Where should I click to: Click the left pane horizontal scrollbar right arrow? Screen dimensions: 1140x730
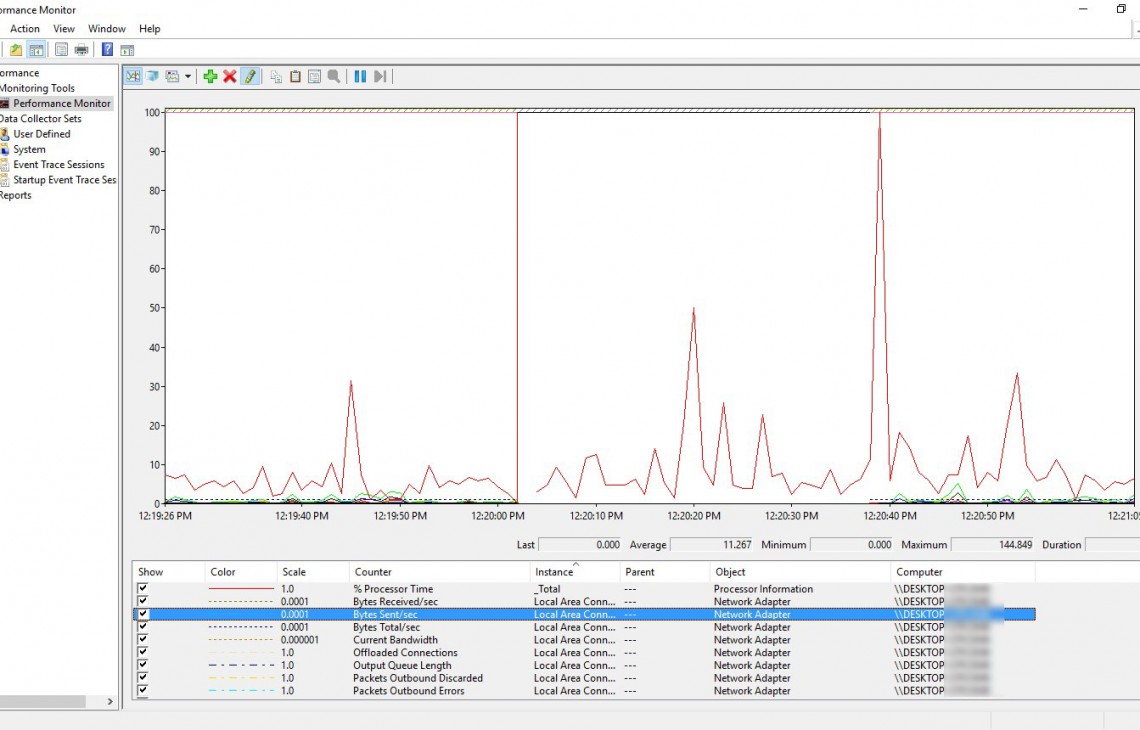click(110, 702)
